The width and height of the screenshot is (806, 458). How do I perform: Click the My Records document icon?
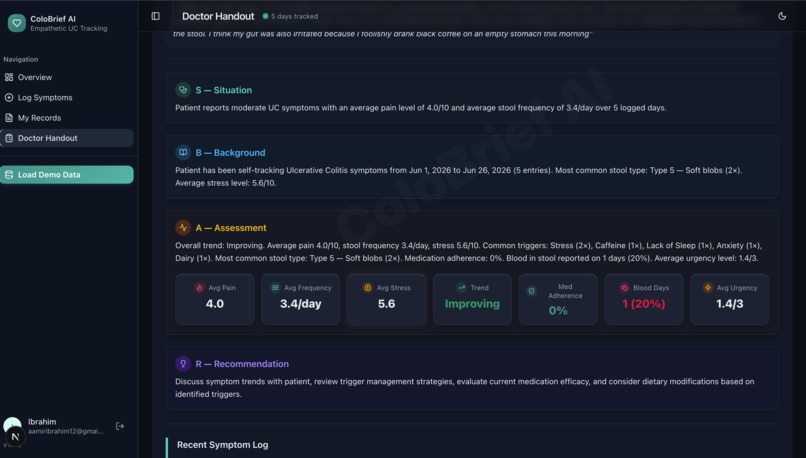(x=9, y=118)
